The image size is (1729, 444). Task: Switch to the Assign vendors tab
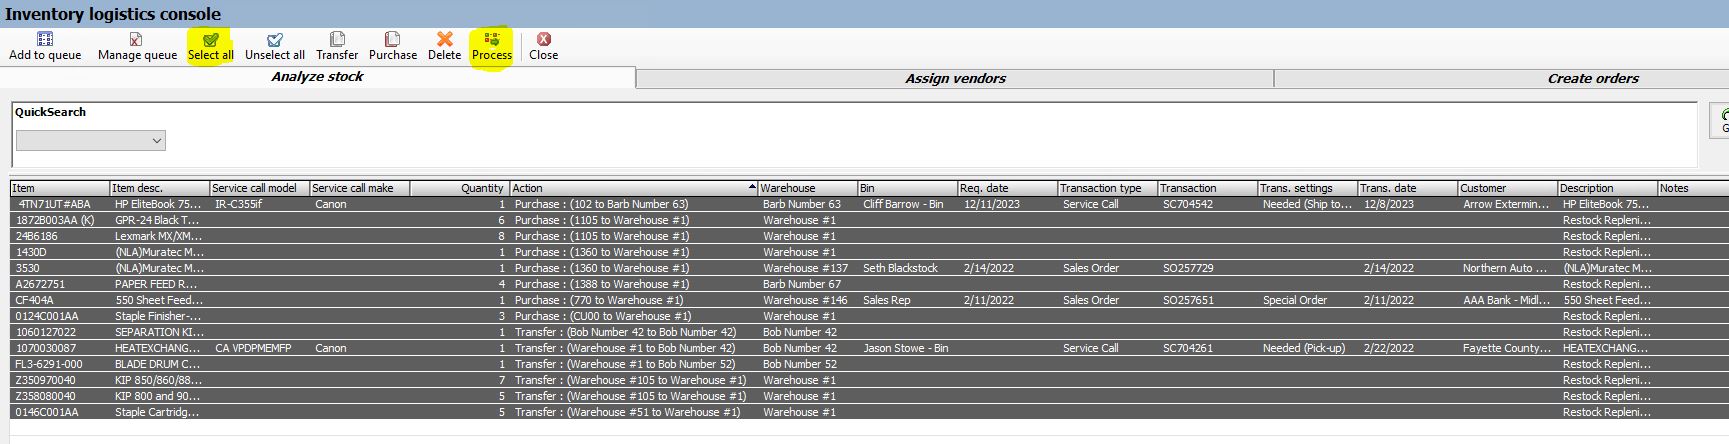[955, 78]
